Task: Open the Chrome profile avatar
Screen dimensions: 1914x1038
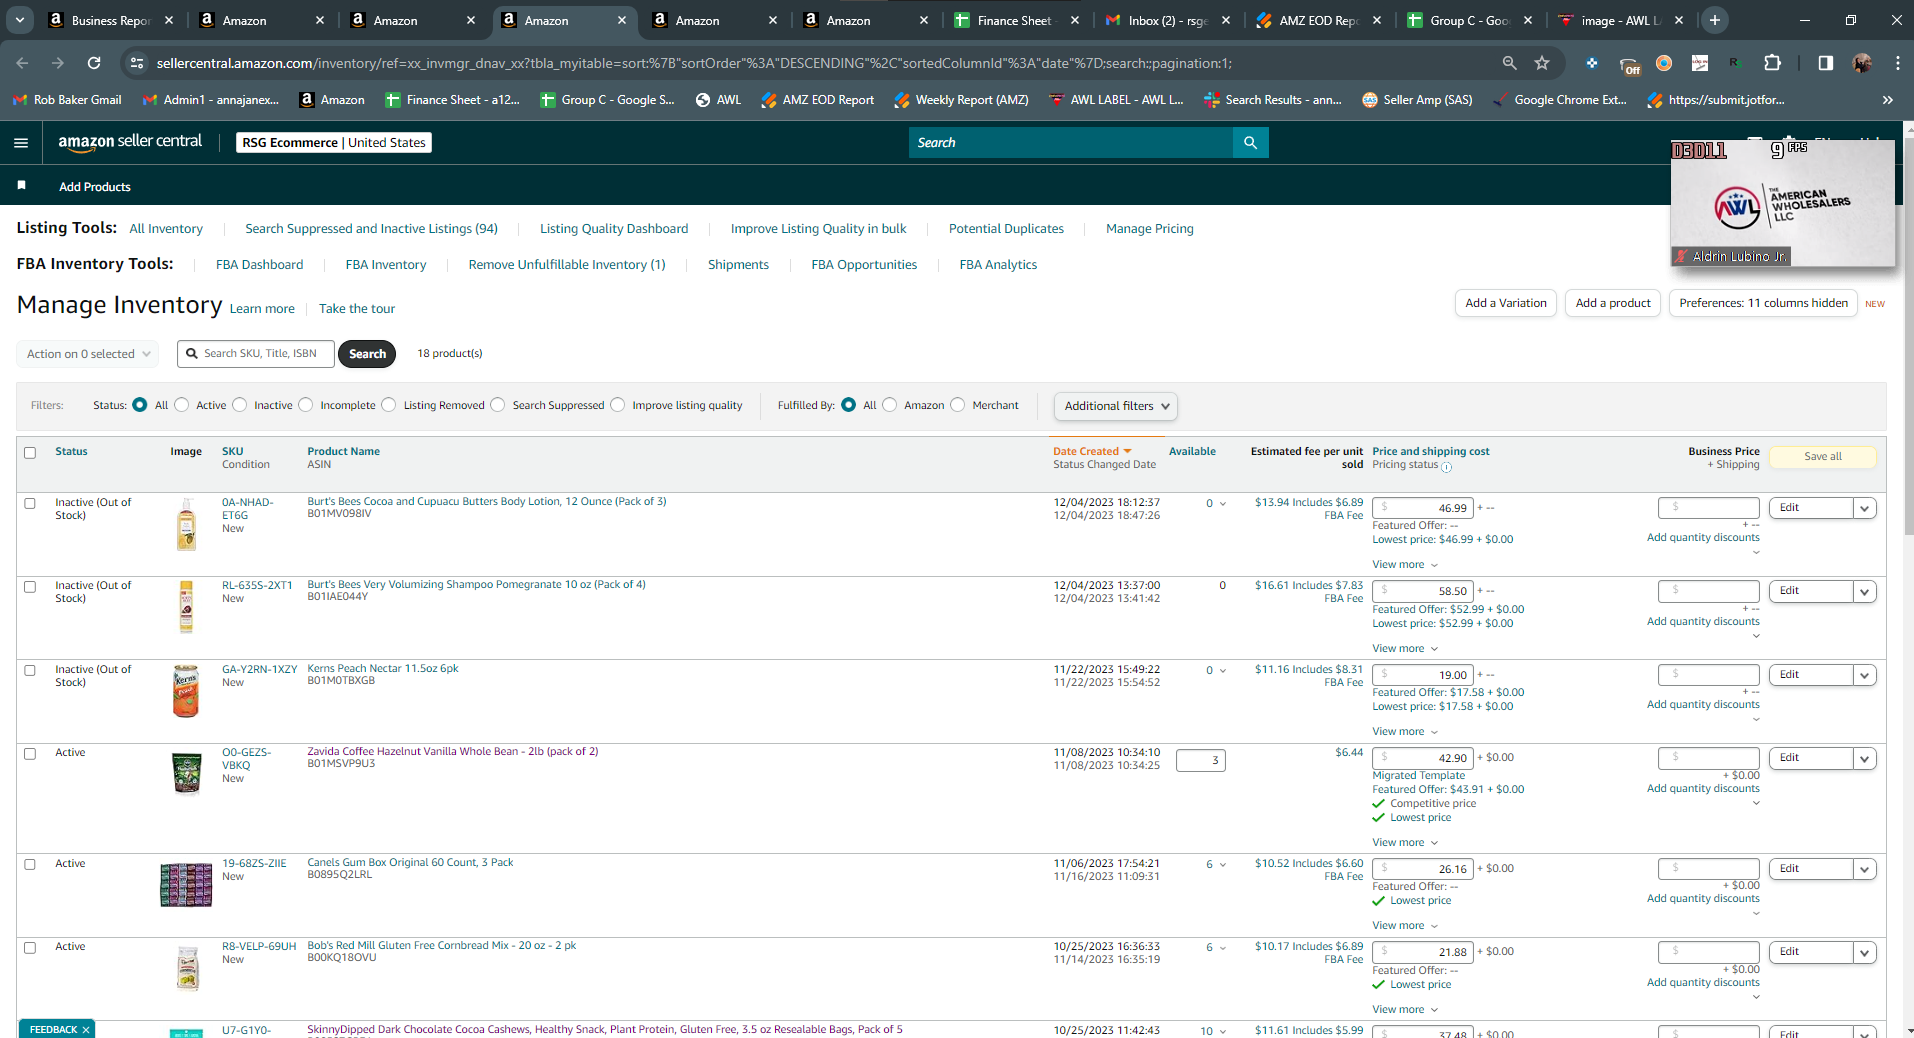Action: (x=1861, y=63)
